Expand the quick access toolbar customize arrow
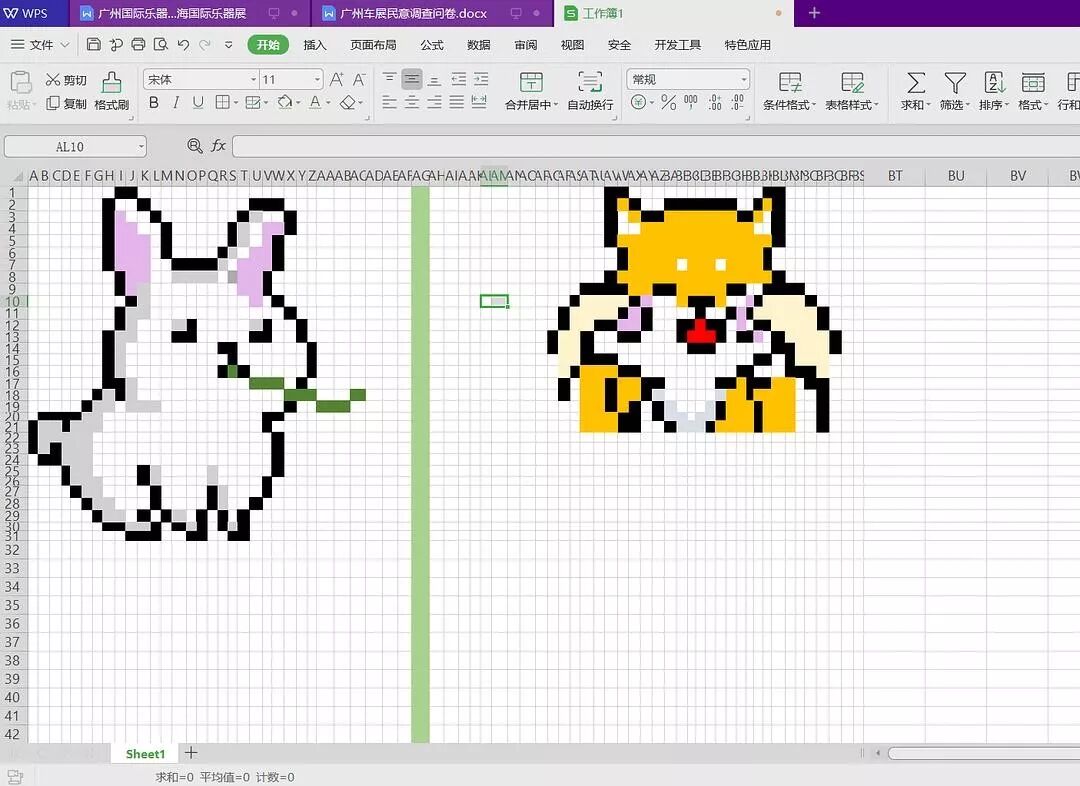The image size is (1080, 786). (229, 45)
